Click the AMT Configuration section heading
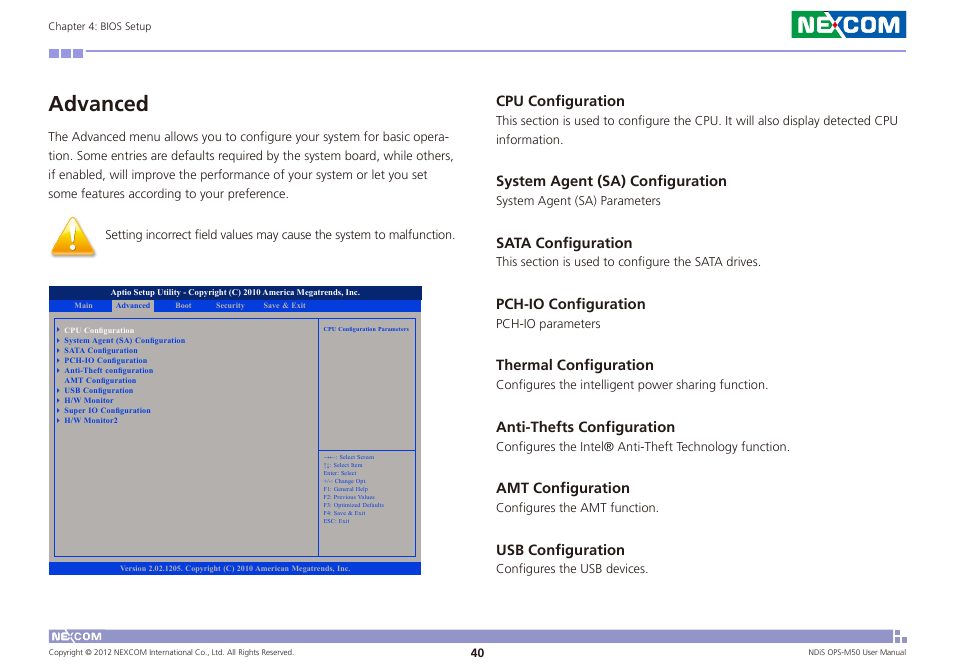Image resolution: width=954 pixels, height=672 pixels. [x=563, y=488]
